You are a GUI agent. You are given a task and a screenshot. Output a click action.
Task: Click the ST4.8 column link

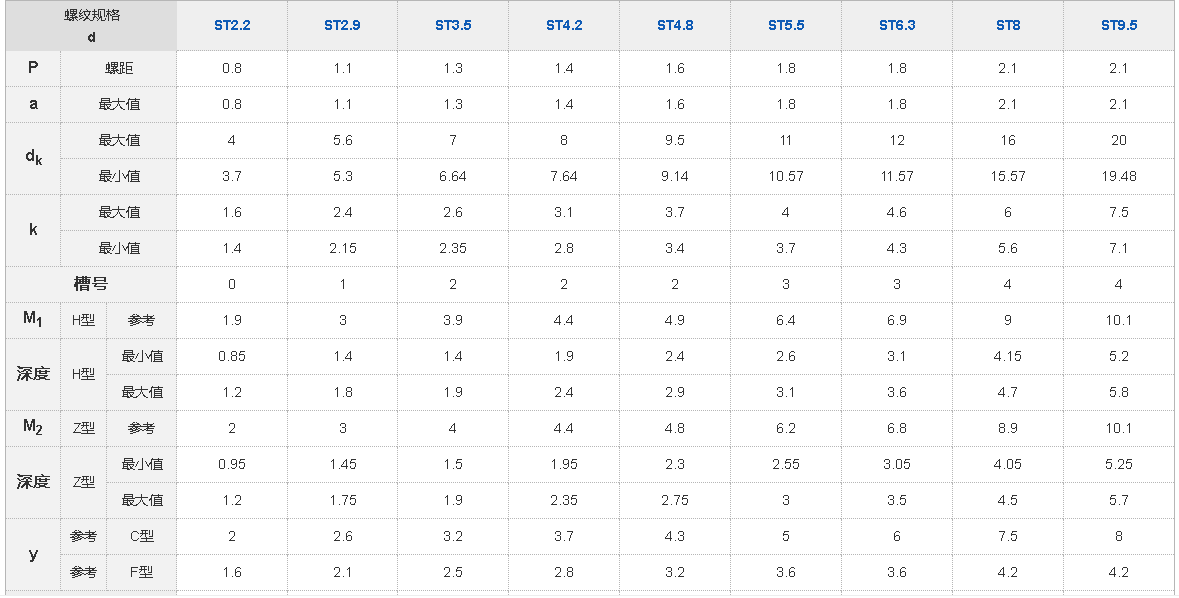pyautogui.click(x=675, y=25)
